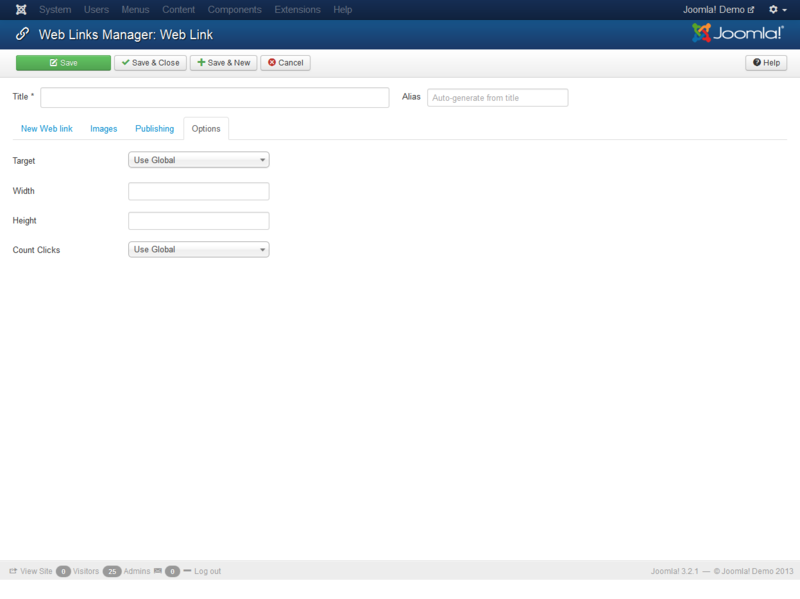
Task: Open the Joomla! Demo site link
Action: click(x=718, y=10)
